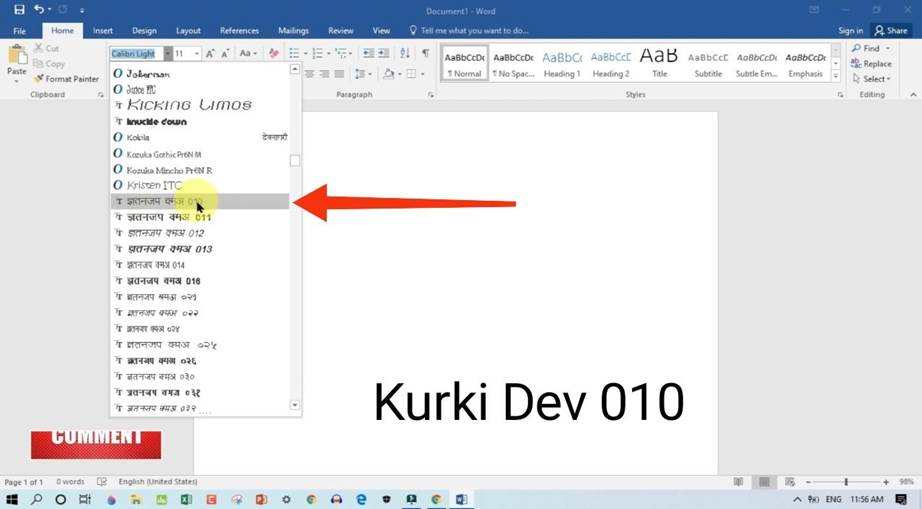Switch to Print Layout view in status bar
This screenshot has height=509, width=922.
click(764, 482)
